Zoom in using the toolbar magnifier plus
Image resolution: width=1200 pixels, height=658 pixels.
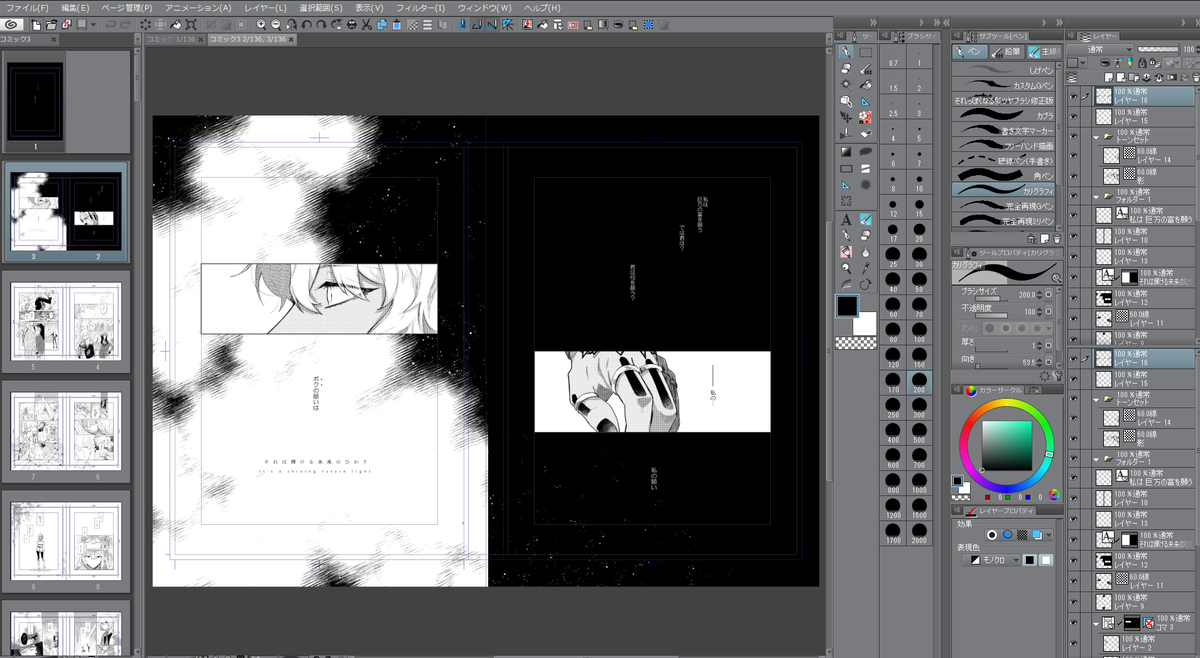261,23
